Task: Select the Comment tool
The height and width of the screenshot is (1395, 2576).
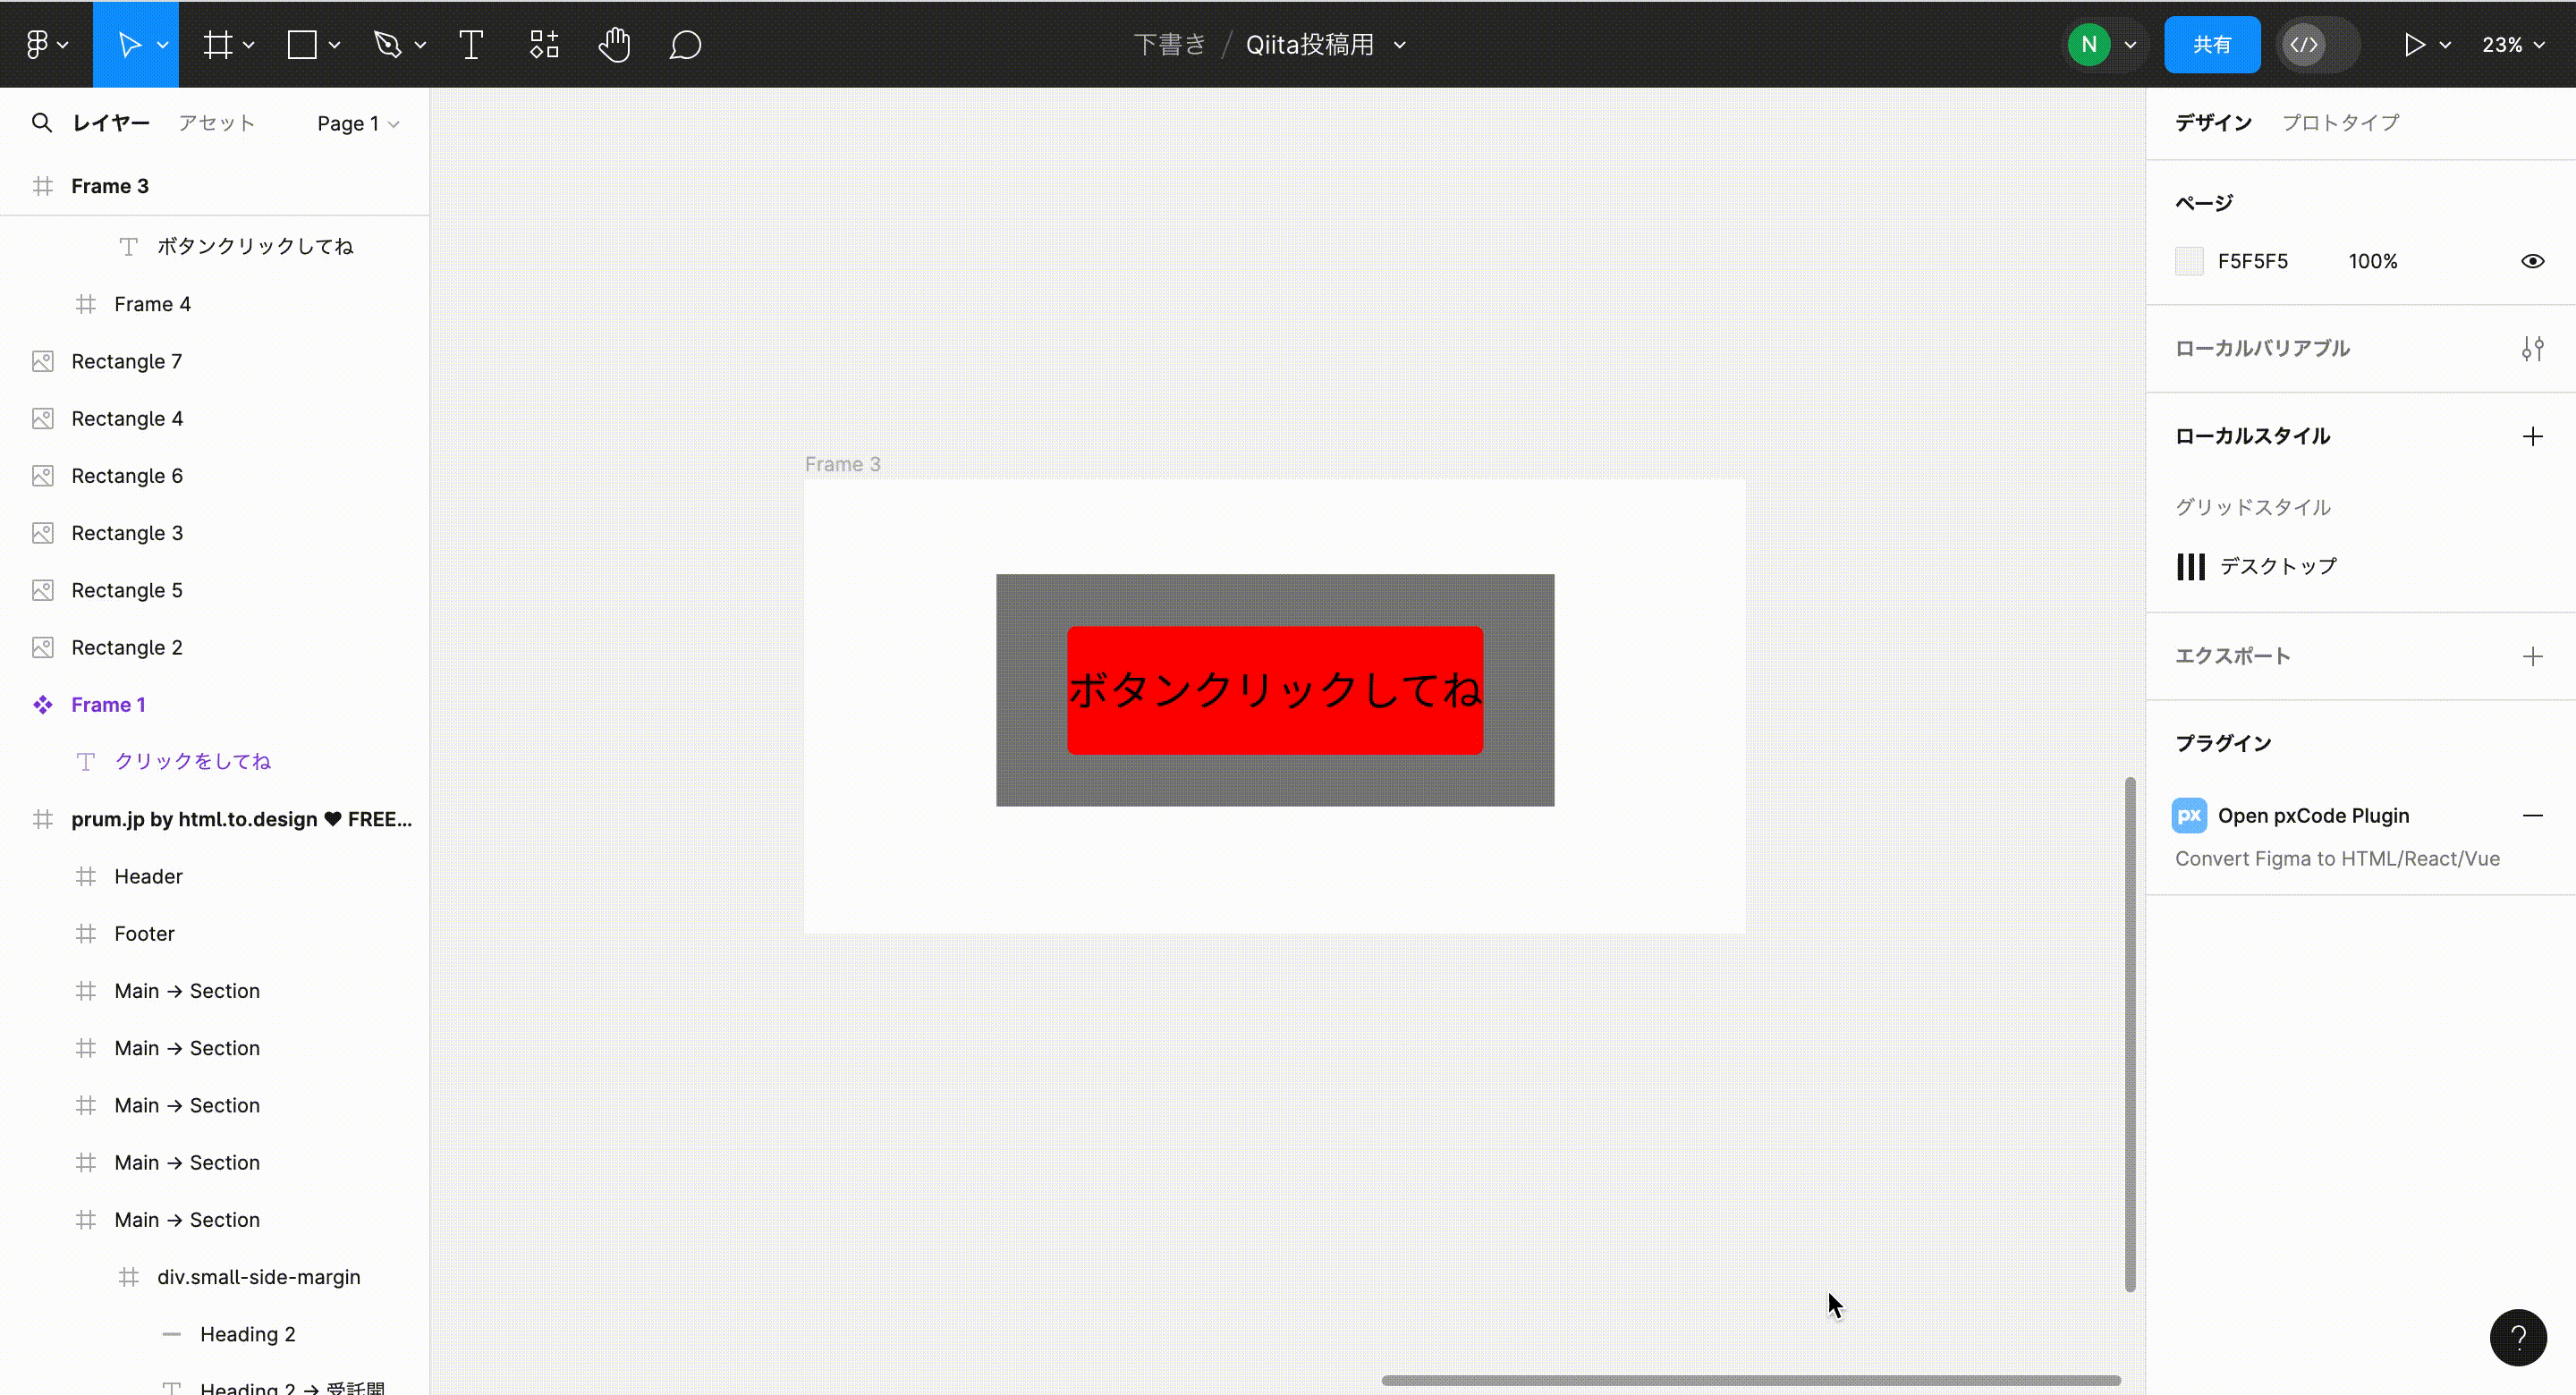Action: (685, 43)
